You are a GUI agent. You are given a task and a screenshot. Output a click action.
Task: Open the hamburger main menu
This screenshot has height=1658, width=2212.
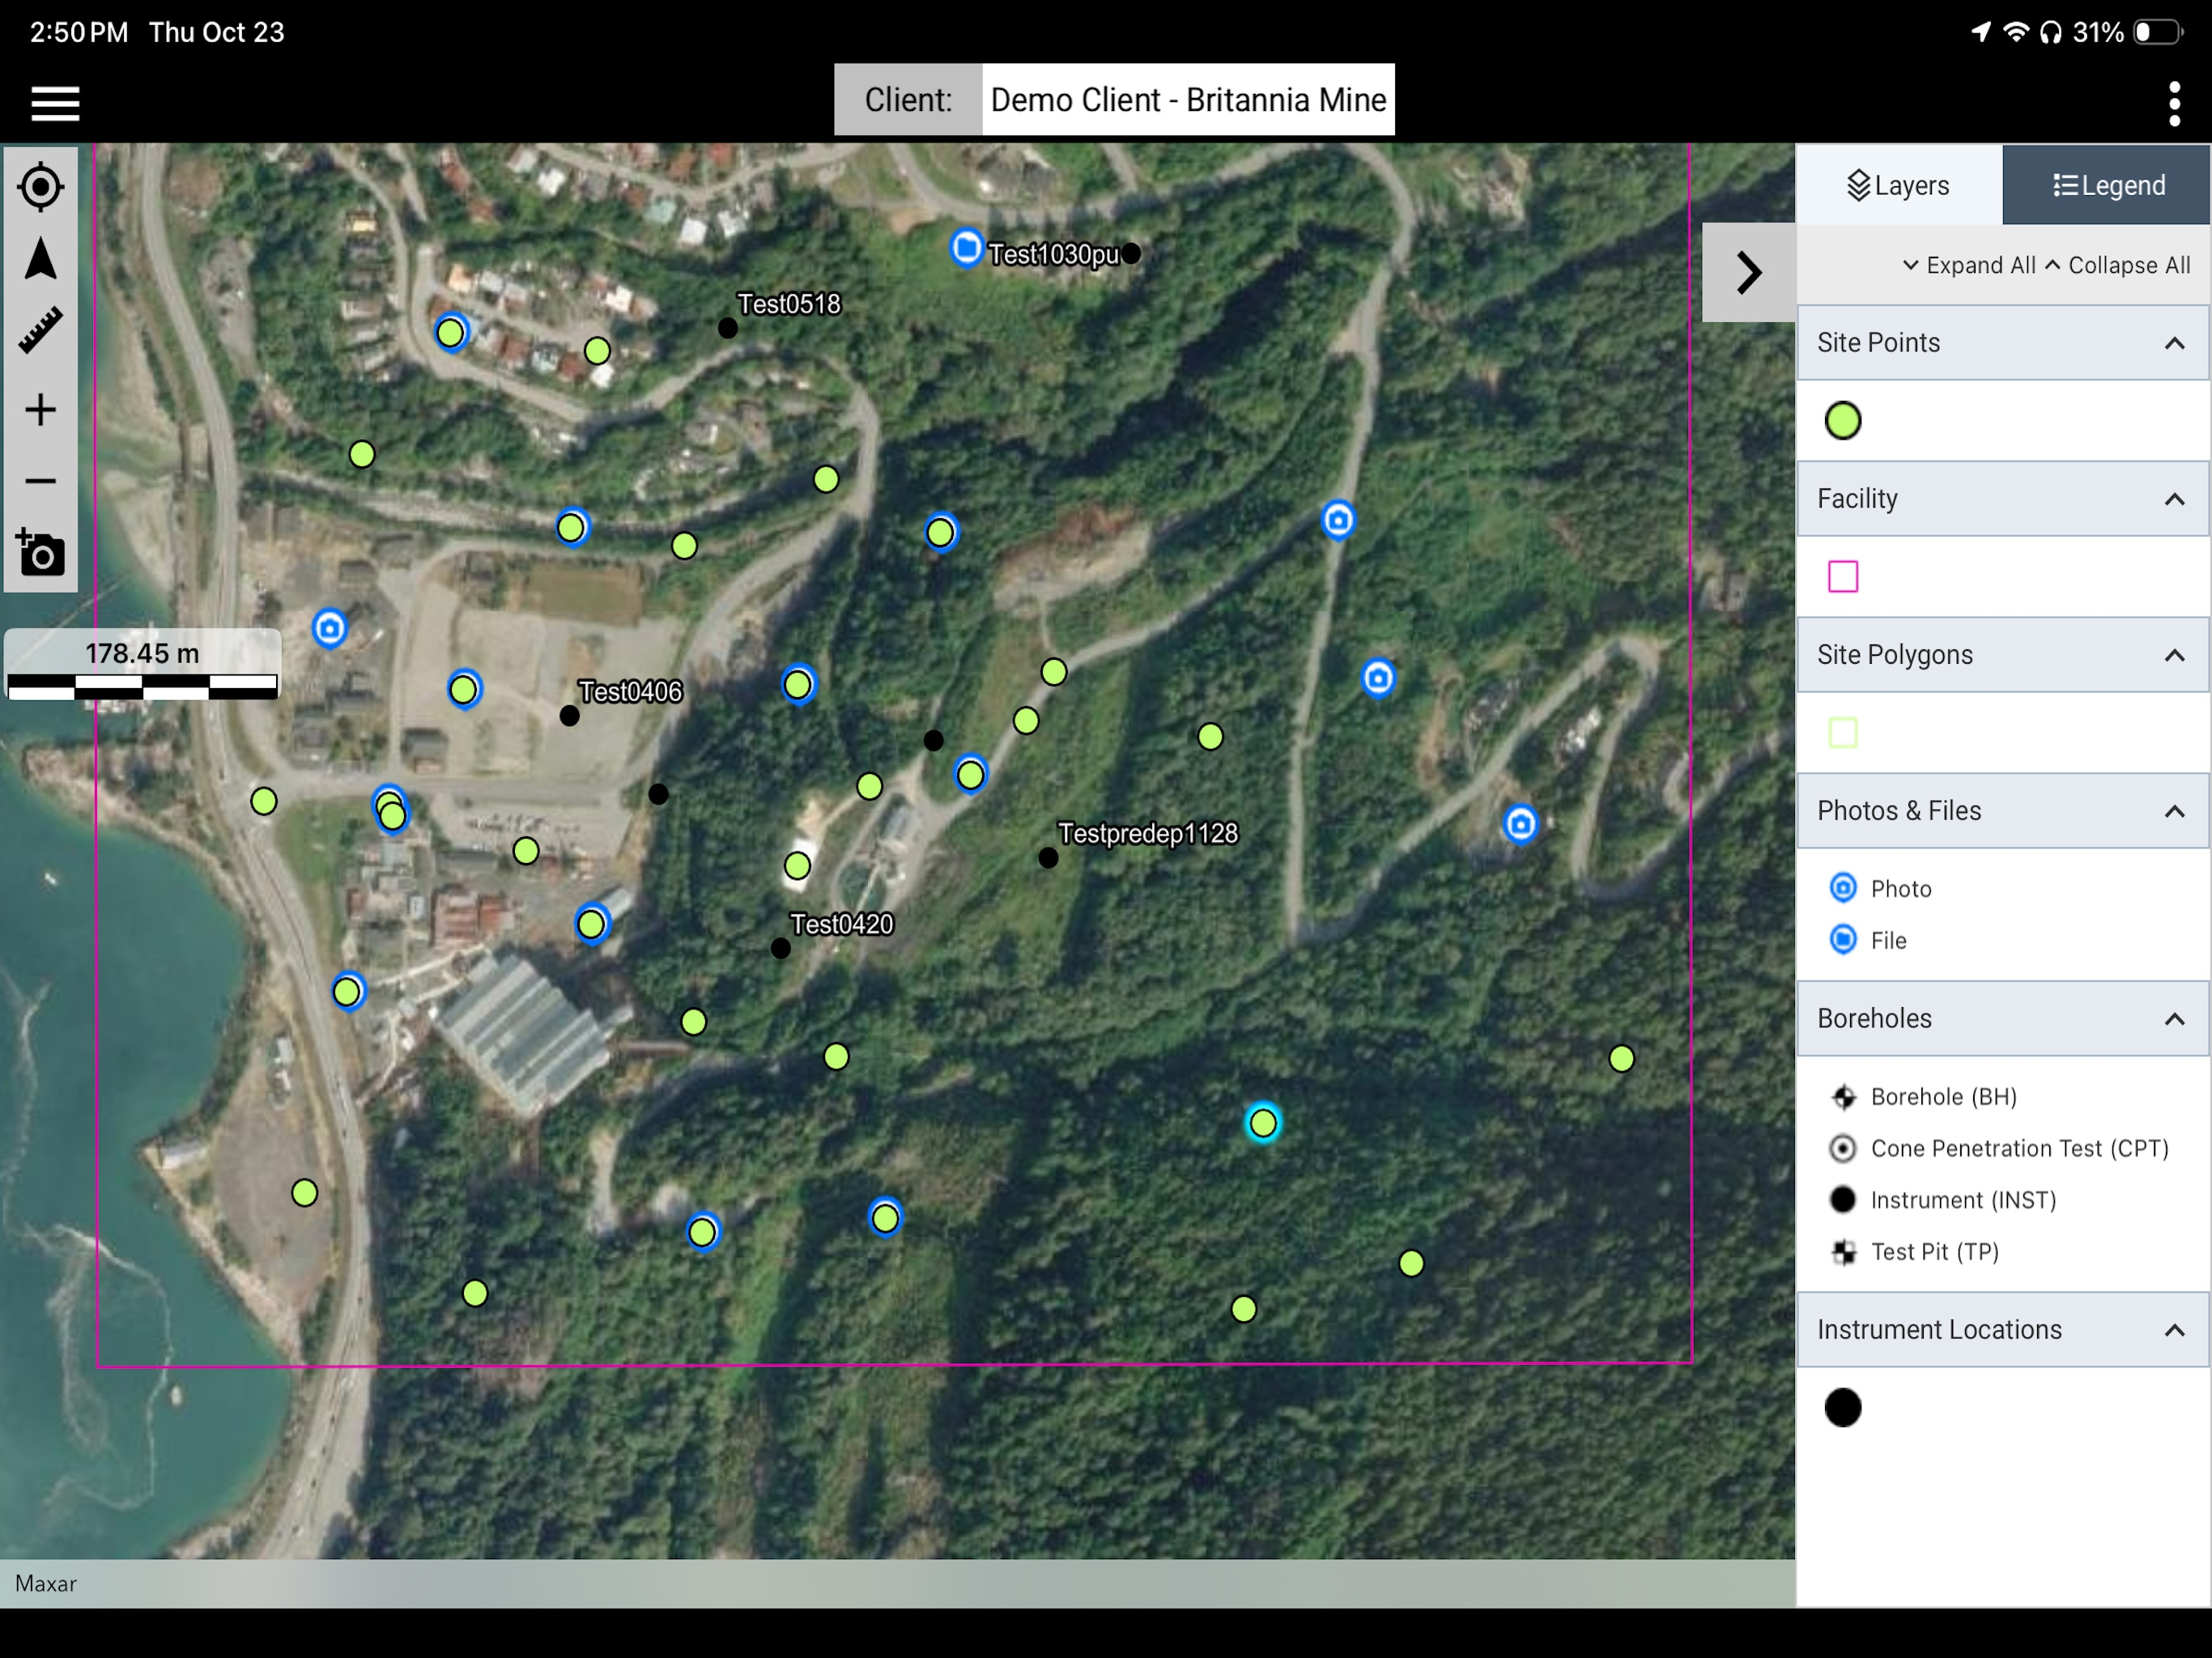pos(55,103)
